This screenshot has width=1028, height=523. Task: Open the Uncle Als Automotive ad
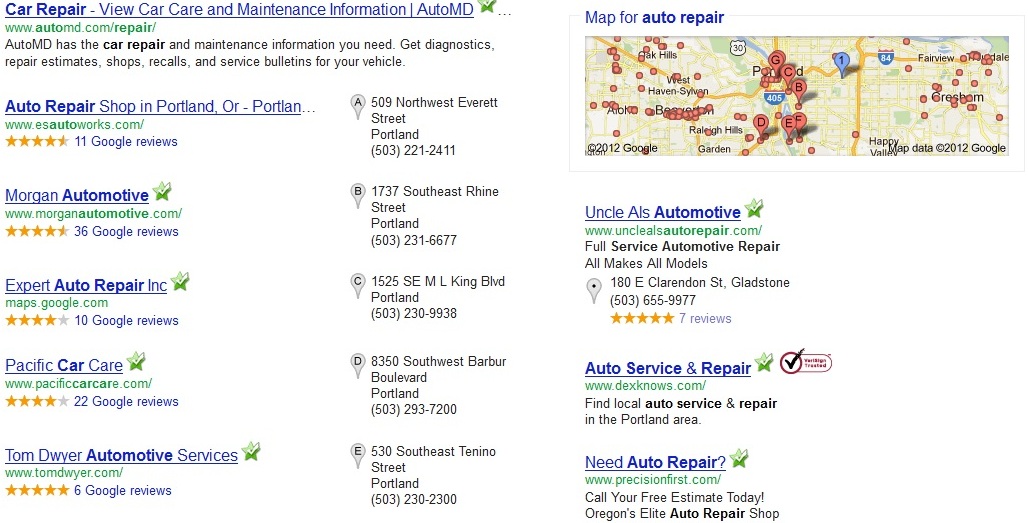point(663,212)
